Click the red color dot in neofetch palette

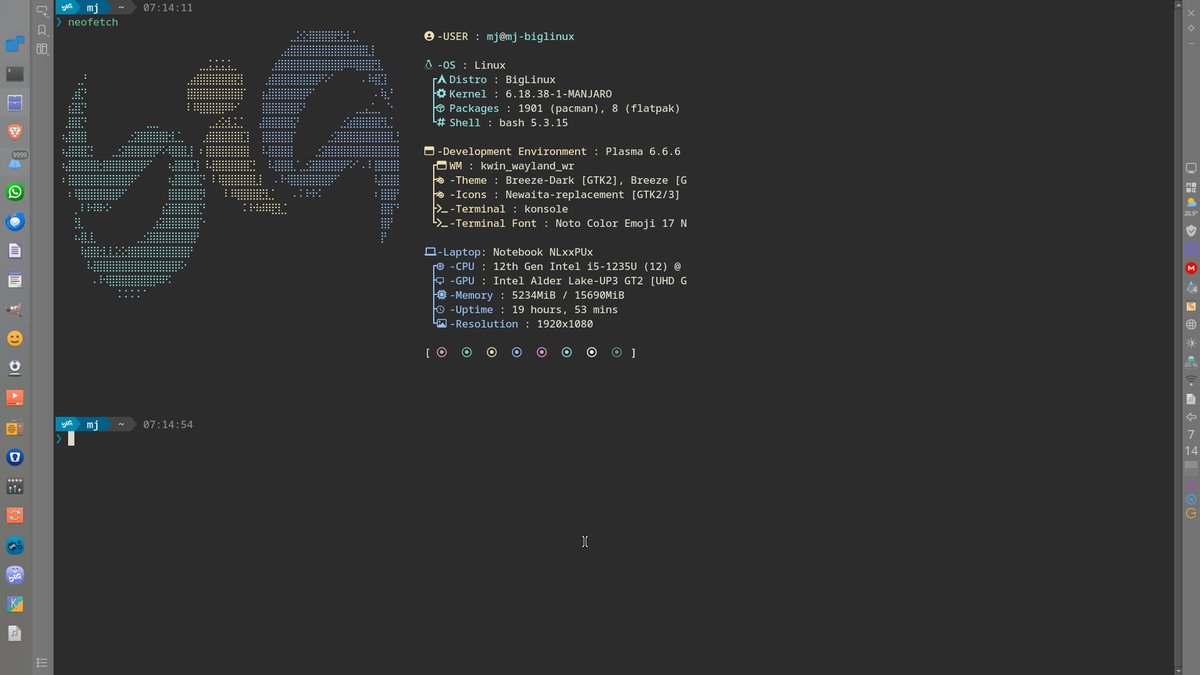tap(442, 352)
